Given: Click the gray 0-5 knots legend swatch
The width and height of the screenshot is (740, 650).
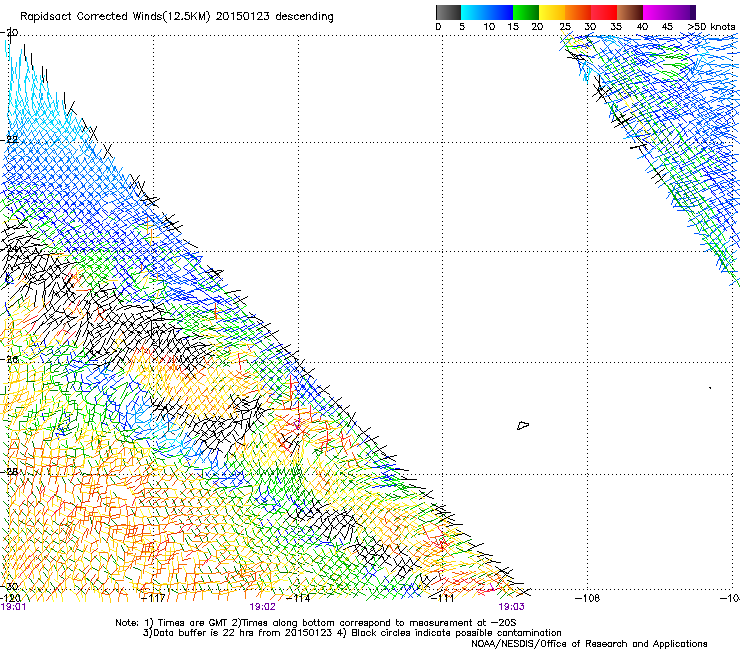Looking at the screenshot, I should click(448, 12).
